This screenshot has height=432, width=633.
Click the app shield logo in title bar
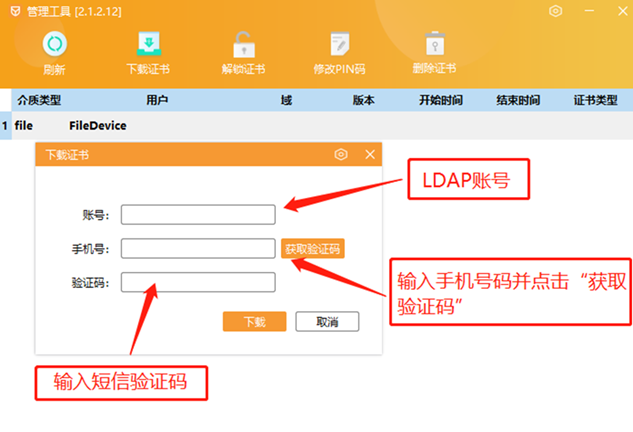[15, 11]
